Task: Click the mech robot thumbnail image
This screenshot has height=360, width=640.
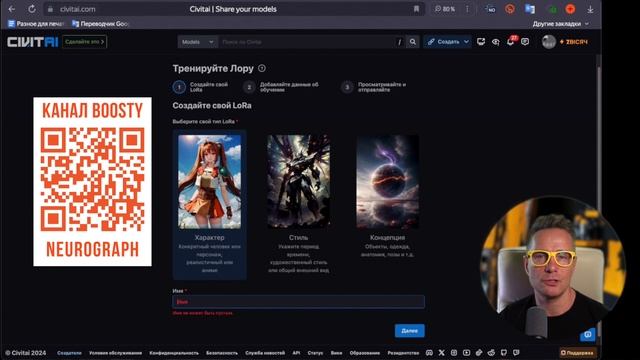Action: 298,182
